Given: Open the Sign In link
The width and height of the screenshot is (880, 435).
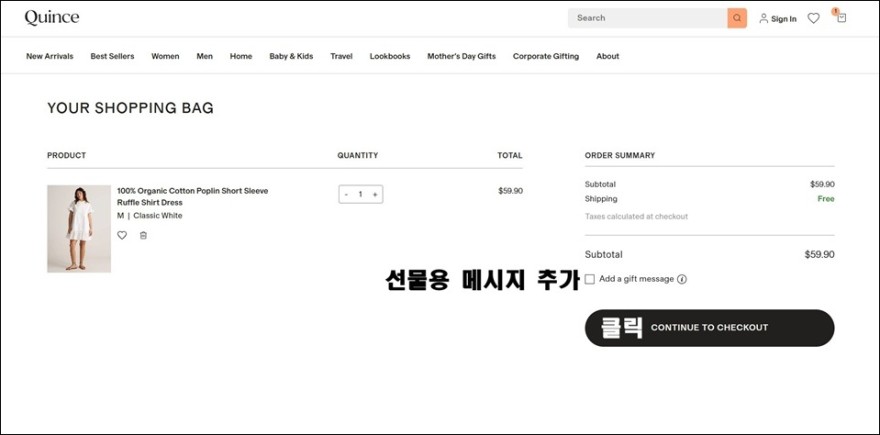Looking at the screenshot, I should click(783, 19).
